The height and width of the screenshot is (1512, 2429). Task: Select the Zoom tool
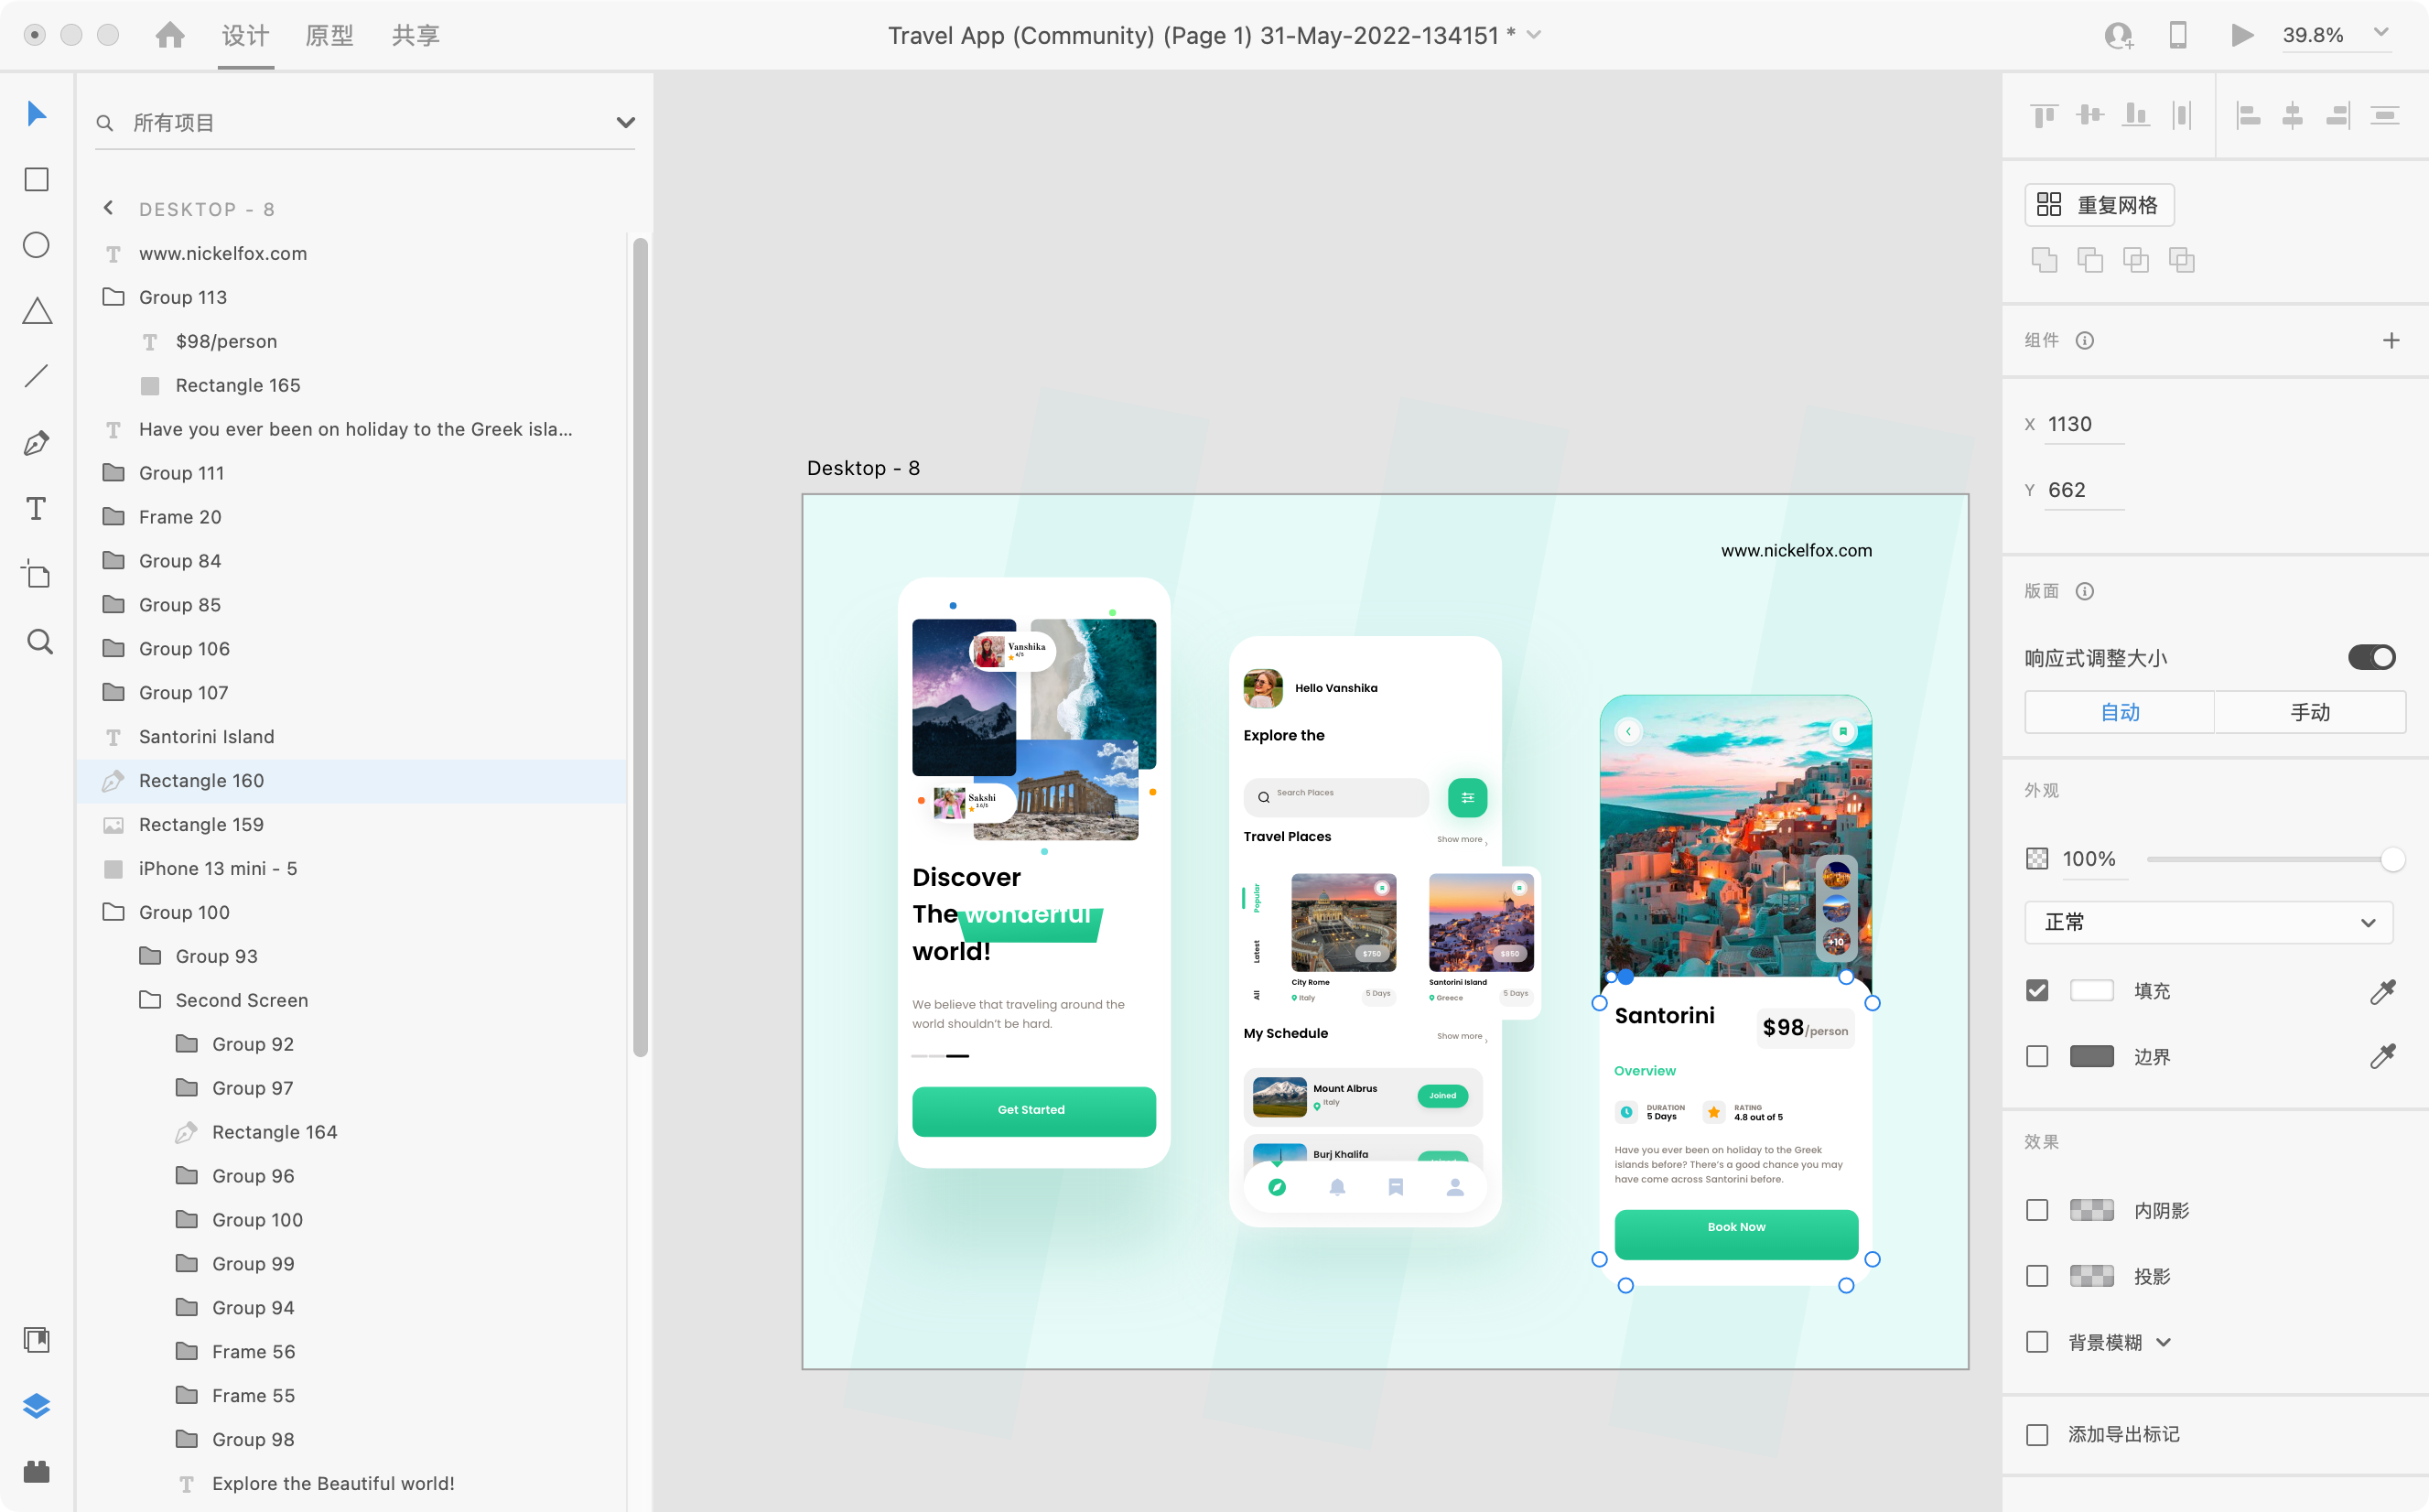point(36,641)
